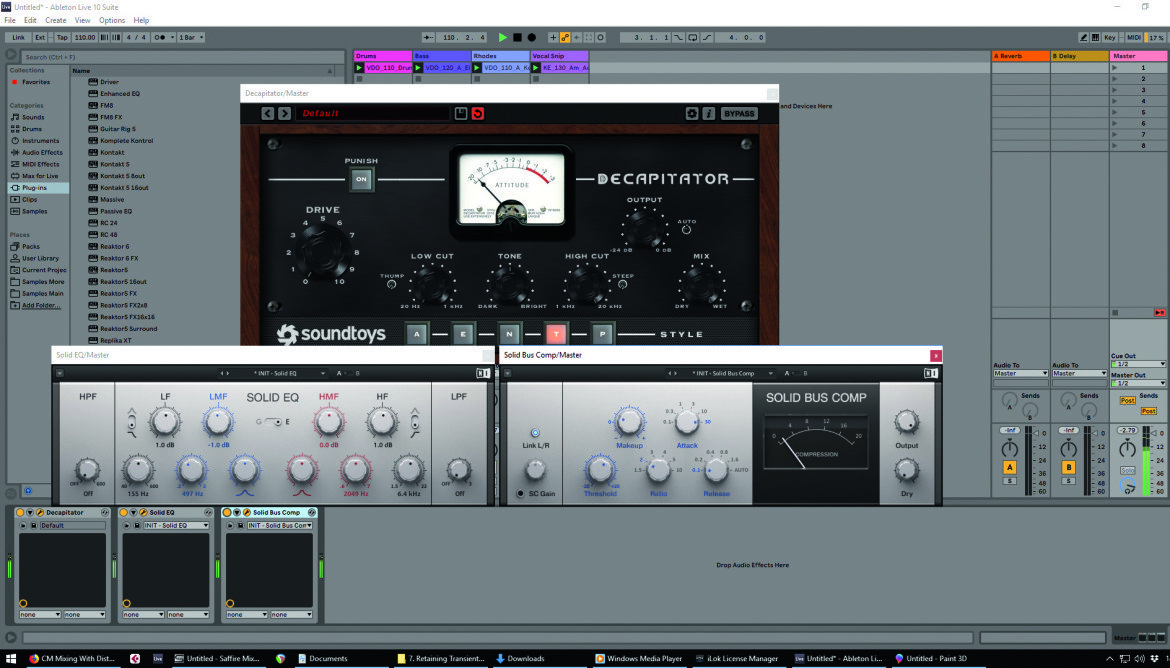
Task: Select style T in Decapitator
Action: tap(555, 334)
